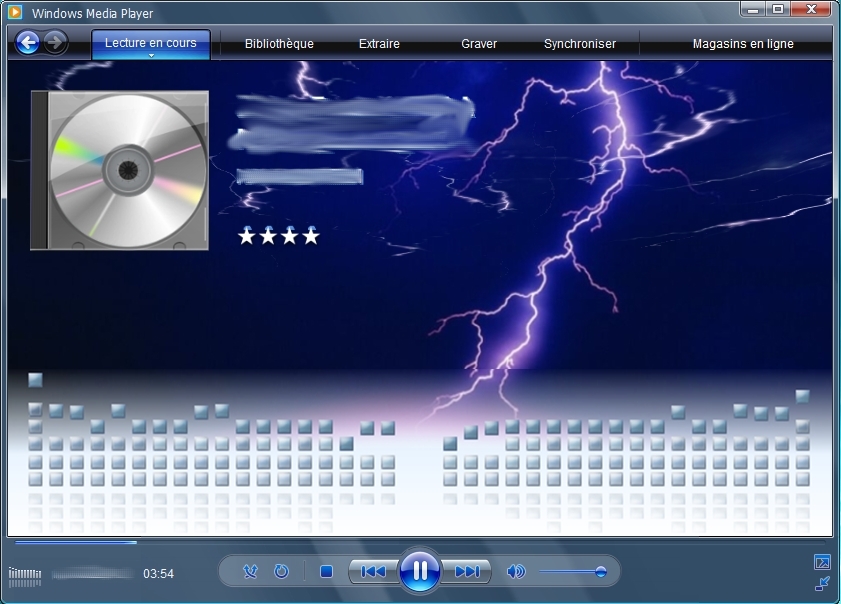Click the blurred artist name text
This screenshot has width=841, height=604.
300,176
